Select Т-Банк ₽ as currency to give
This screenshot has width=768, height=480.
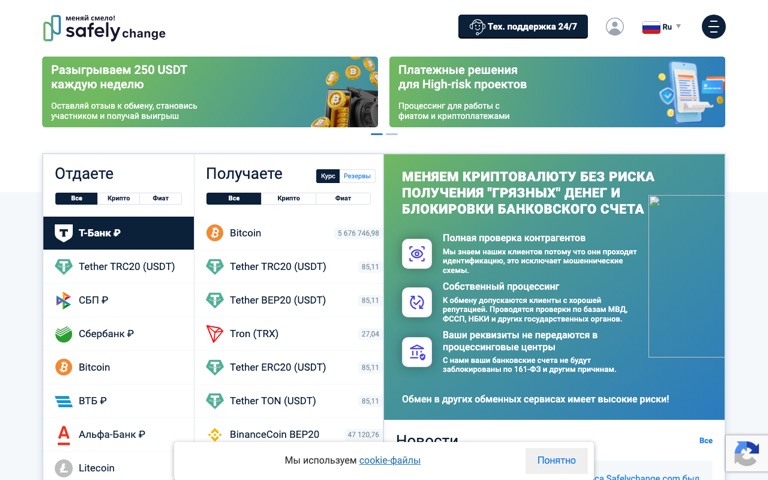tap(119, 233)
